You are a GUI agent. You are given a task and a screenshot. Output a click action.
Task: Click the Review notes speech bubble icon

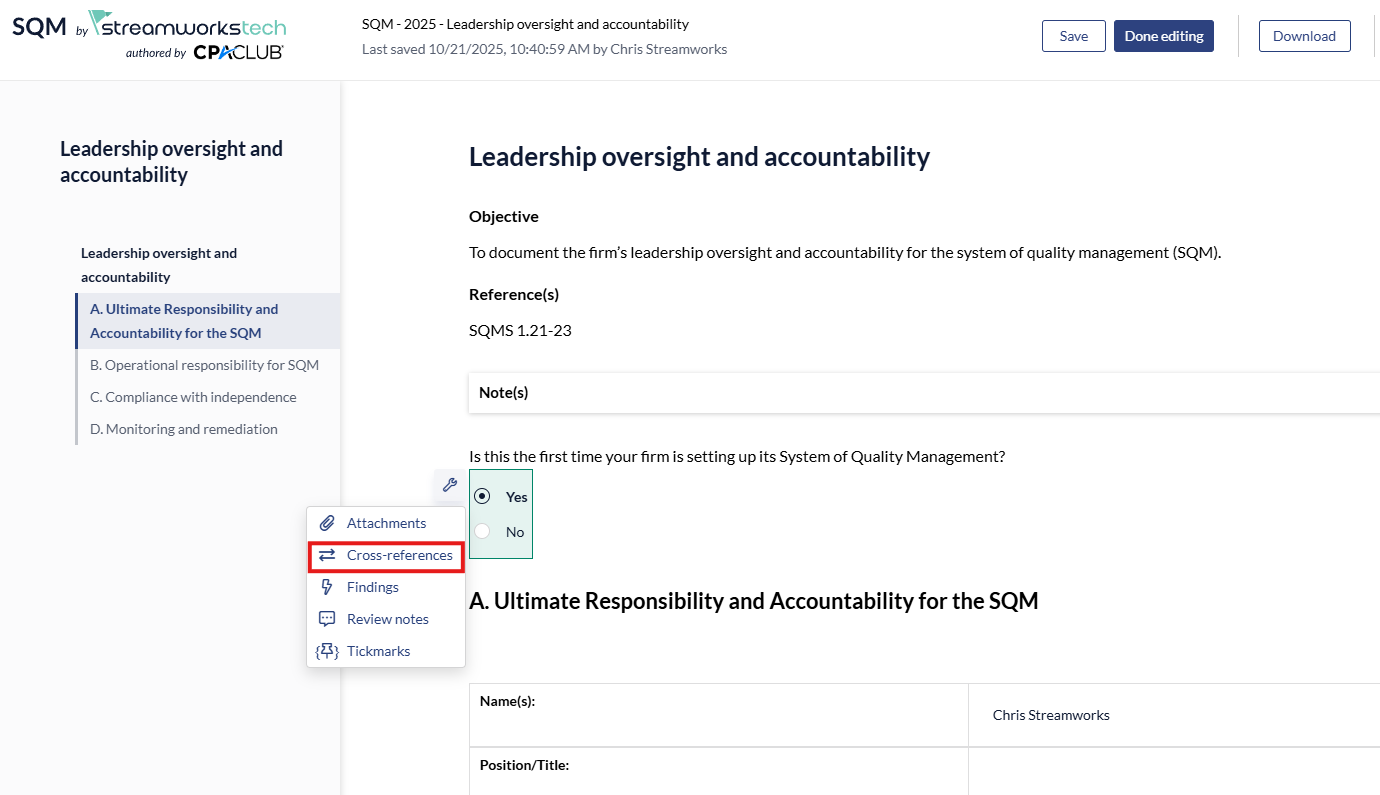[x=327, y=619]
